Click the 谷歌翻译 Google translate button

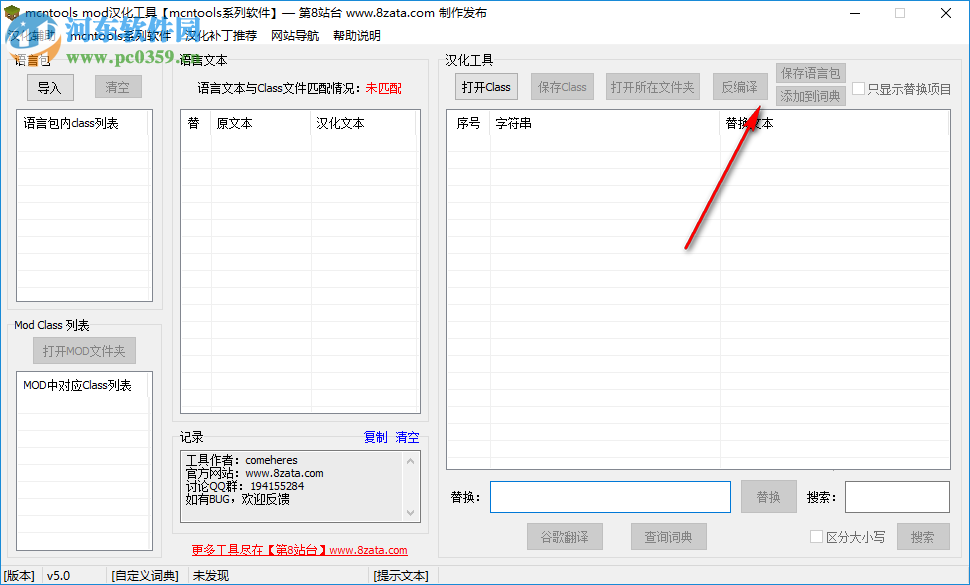(x=565, y=536)
